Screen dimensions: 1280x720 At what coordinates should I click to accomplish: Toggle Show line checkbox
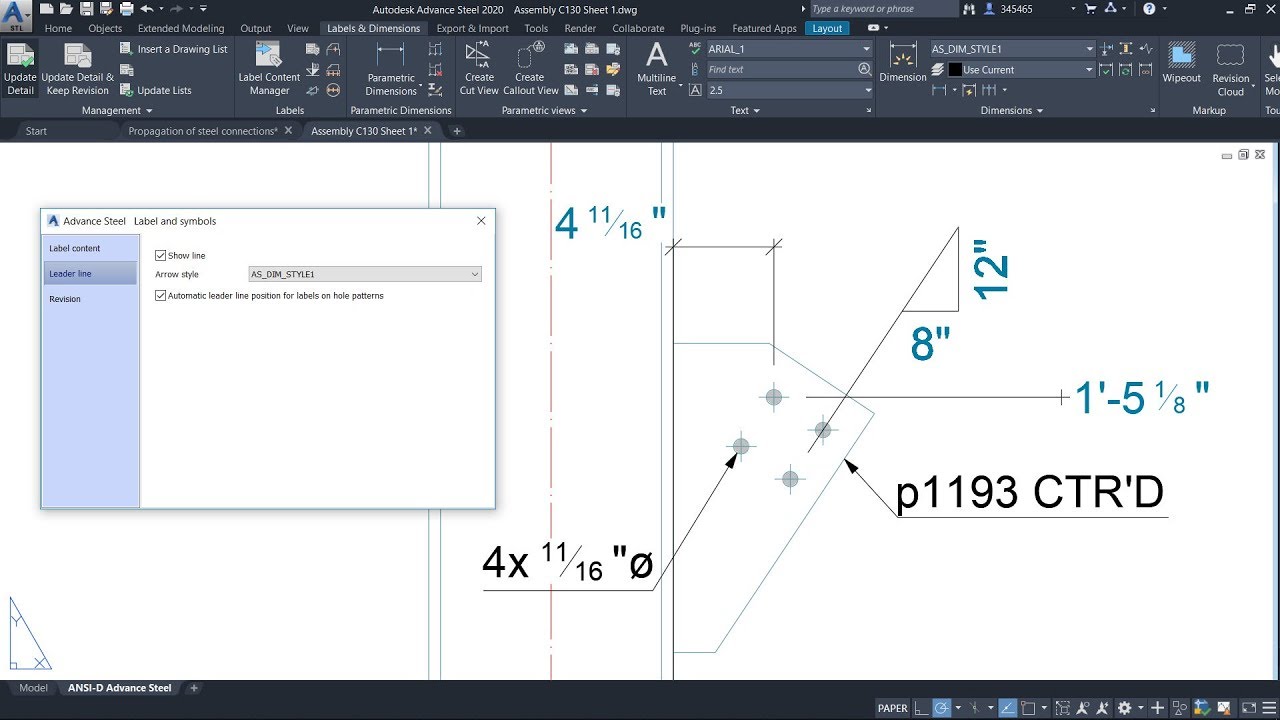click(160, 255)
